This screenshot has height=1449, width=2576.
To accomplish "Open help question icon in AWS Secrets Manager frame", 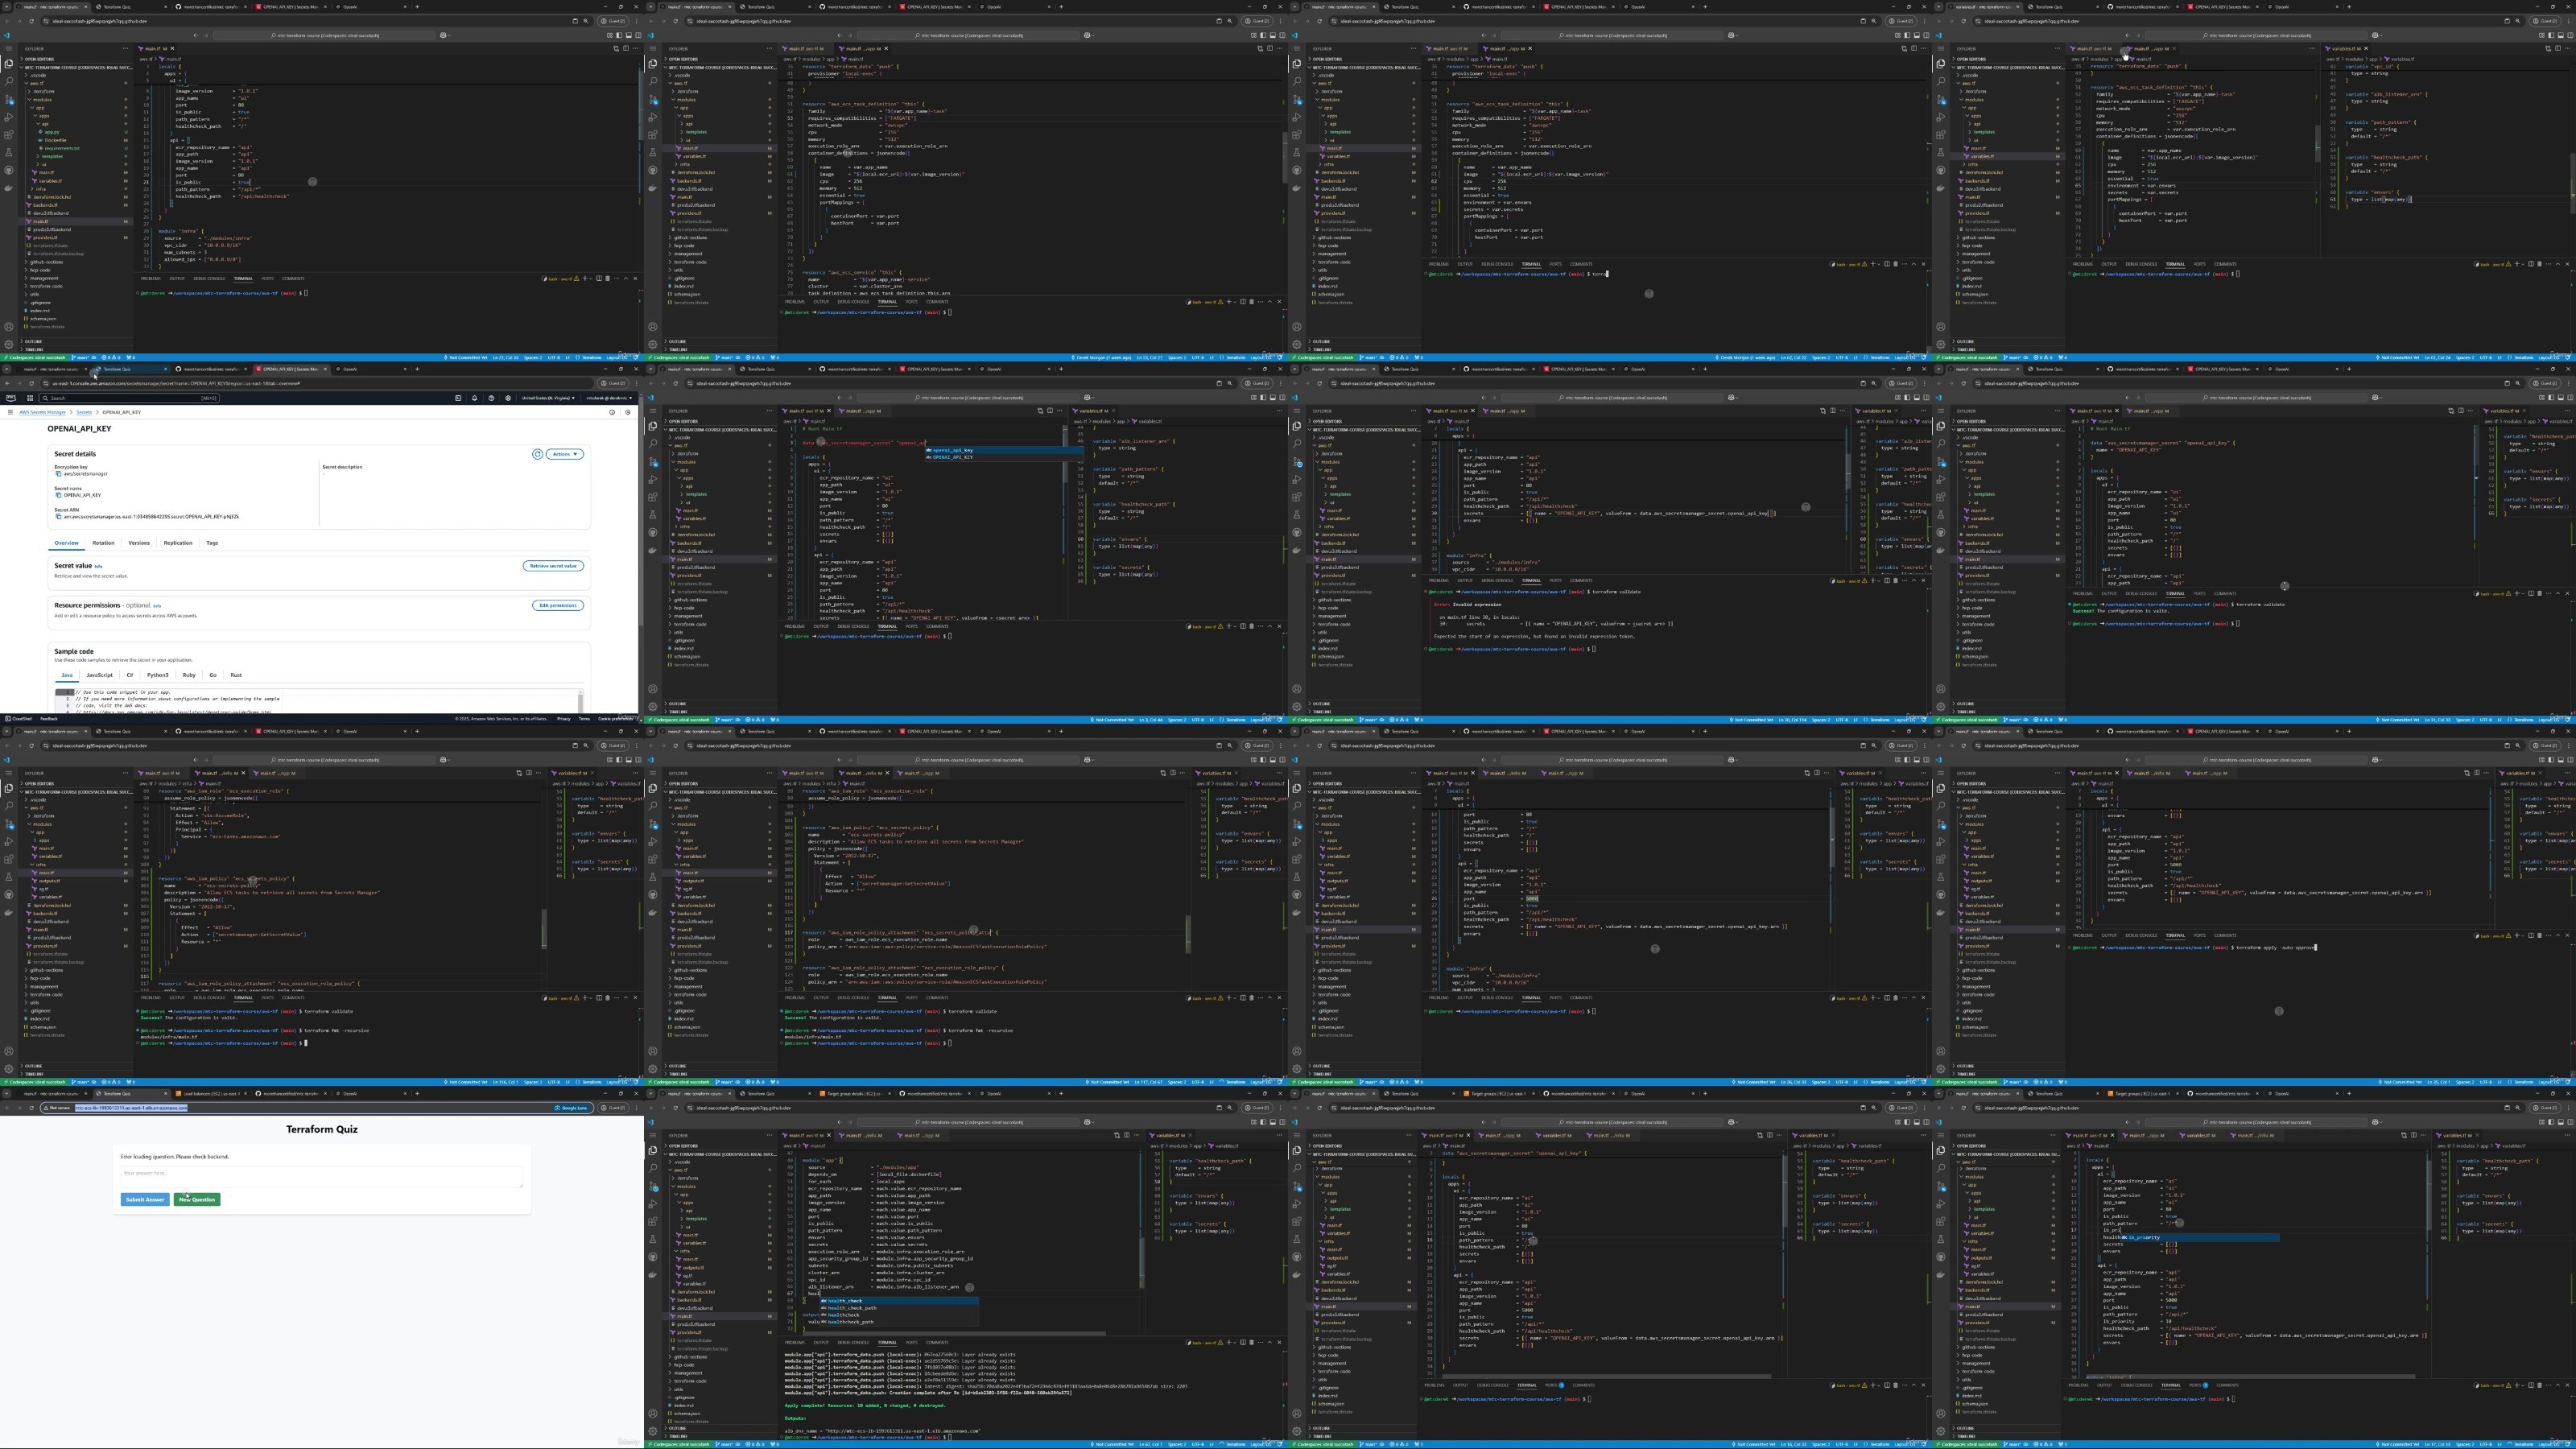I will coord(491,399).
